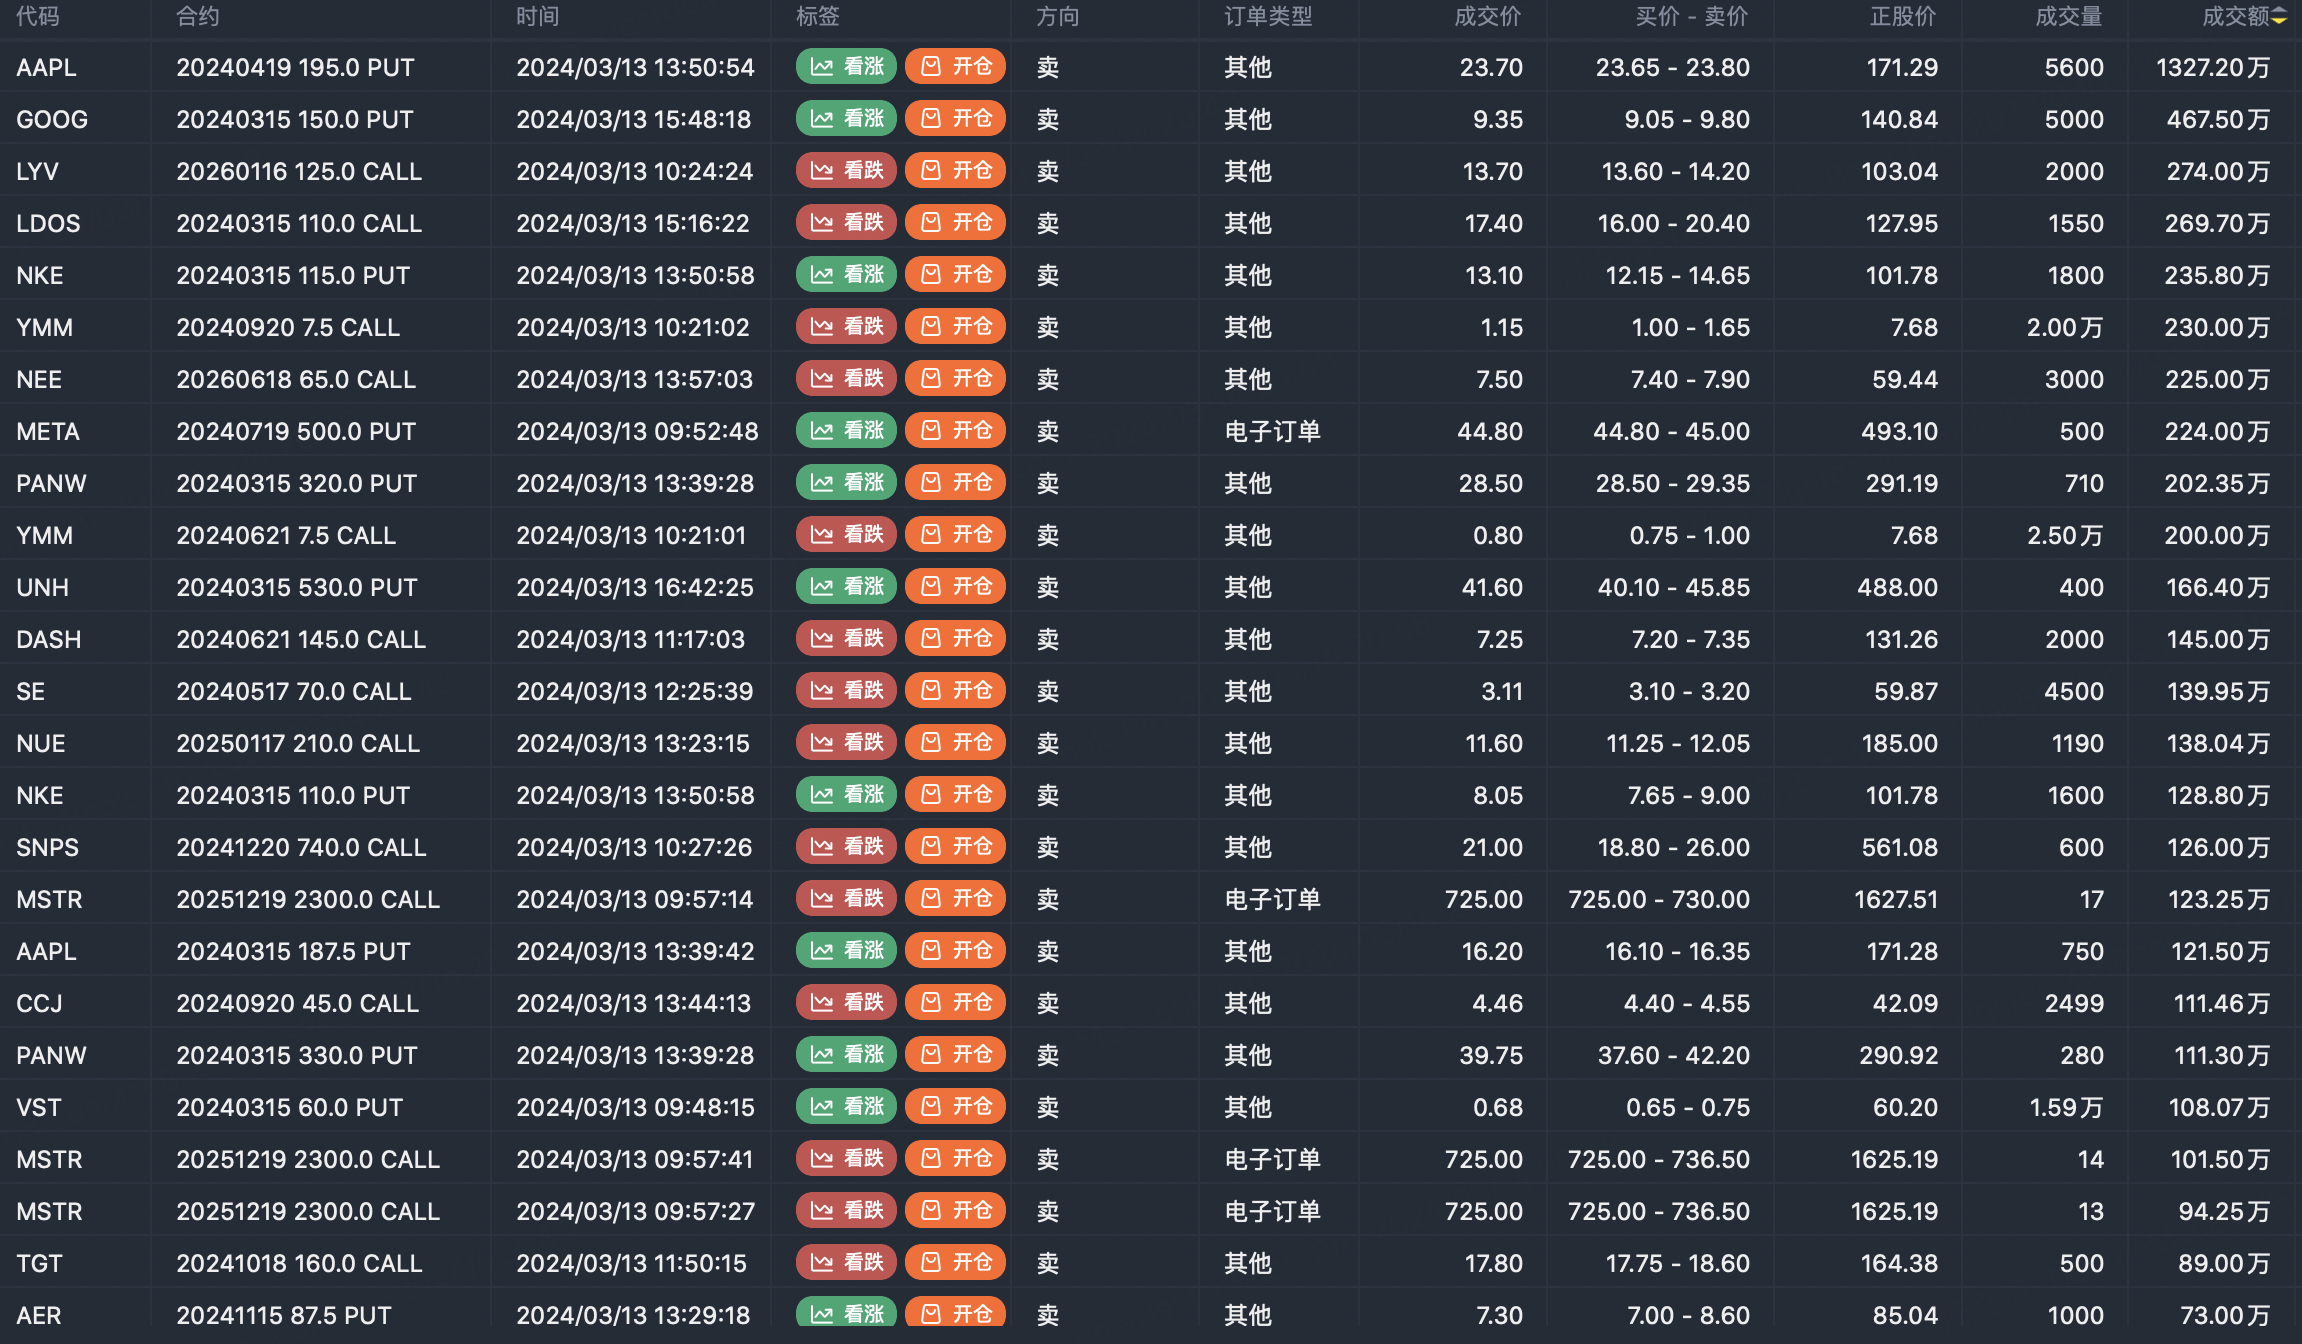
Task: Click the sort arrow on 成交额 column
Action: (x=2278, y=17)
